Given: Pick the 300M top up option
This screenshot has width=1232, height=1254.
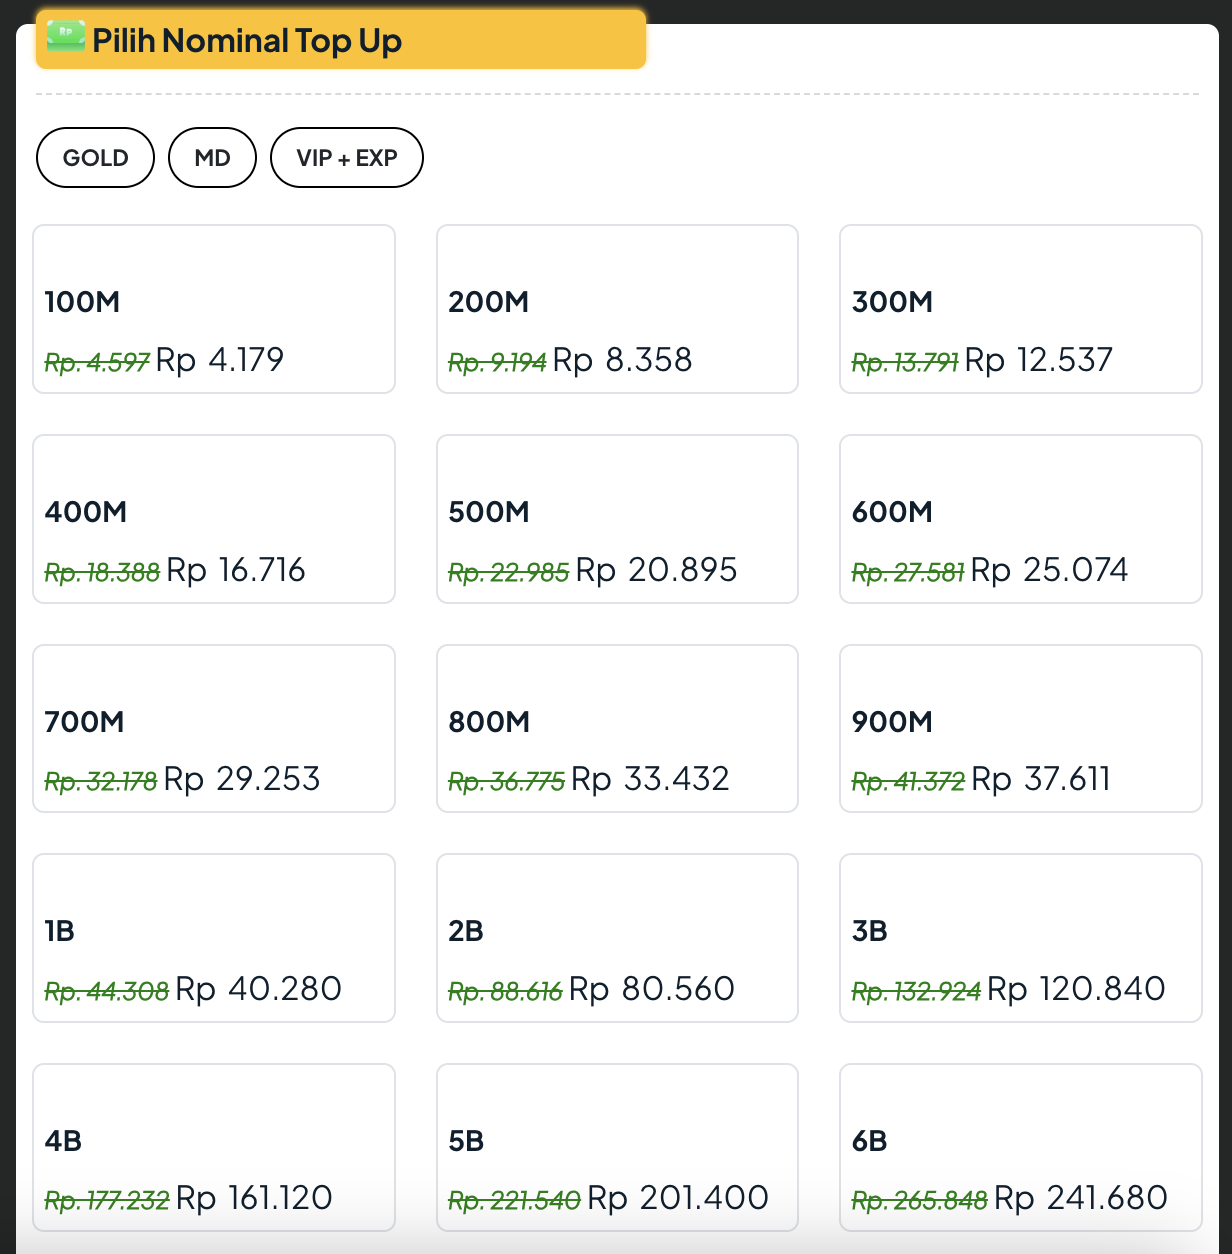Looking at the screenshot, I should (1021, 309).
